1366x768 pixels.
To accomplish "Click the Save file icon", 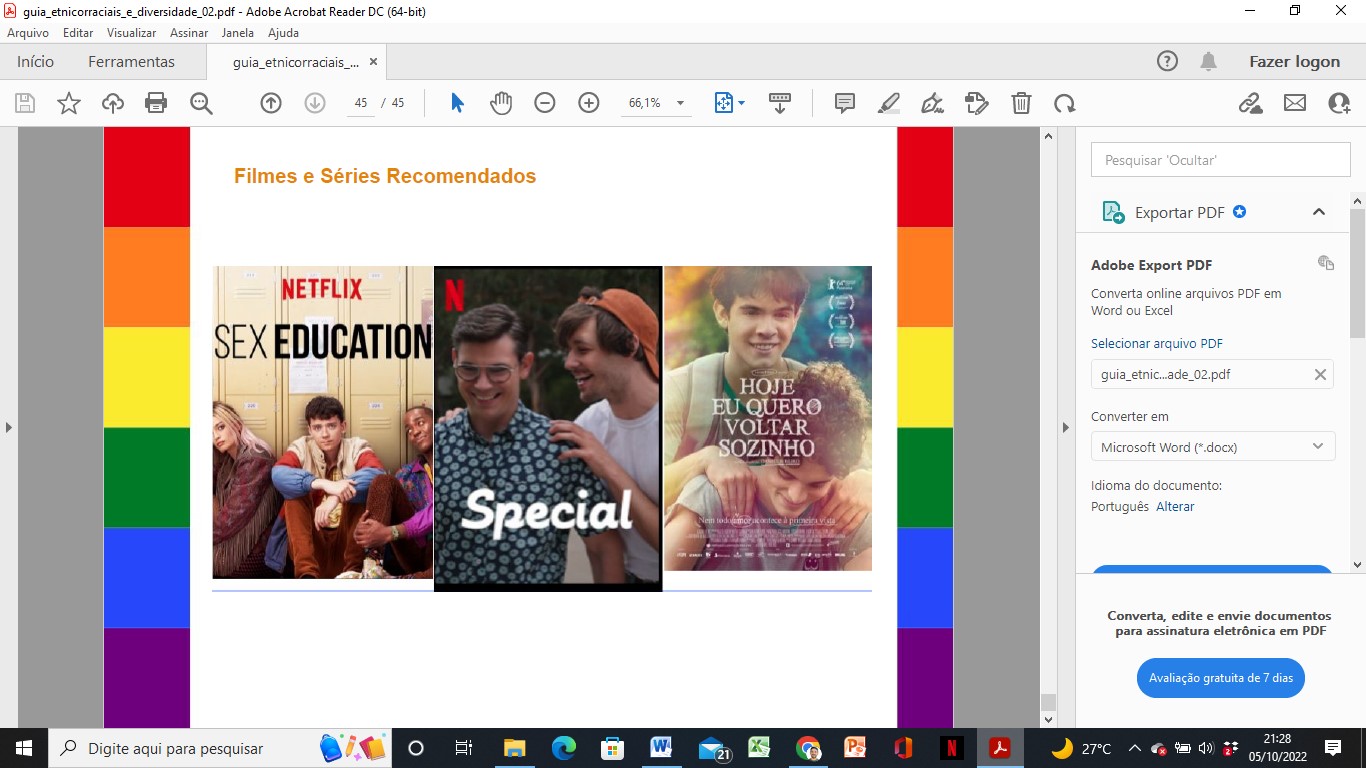I will point(25,103).
